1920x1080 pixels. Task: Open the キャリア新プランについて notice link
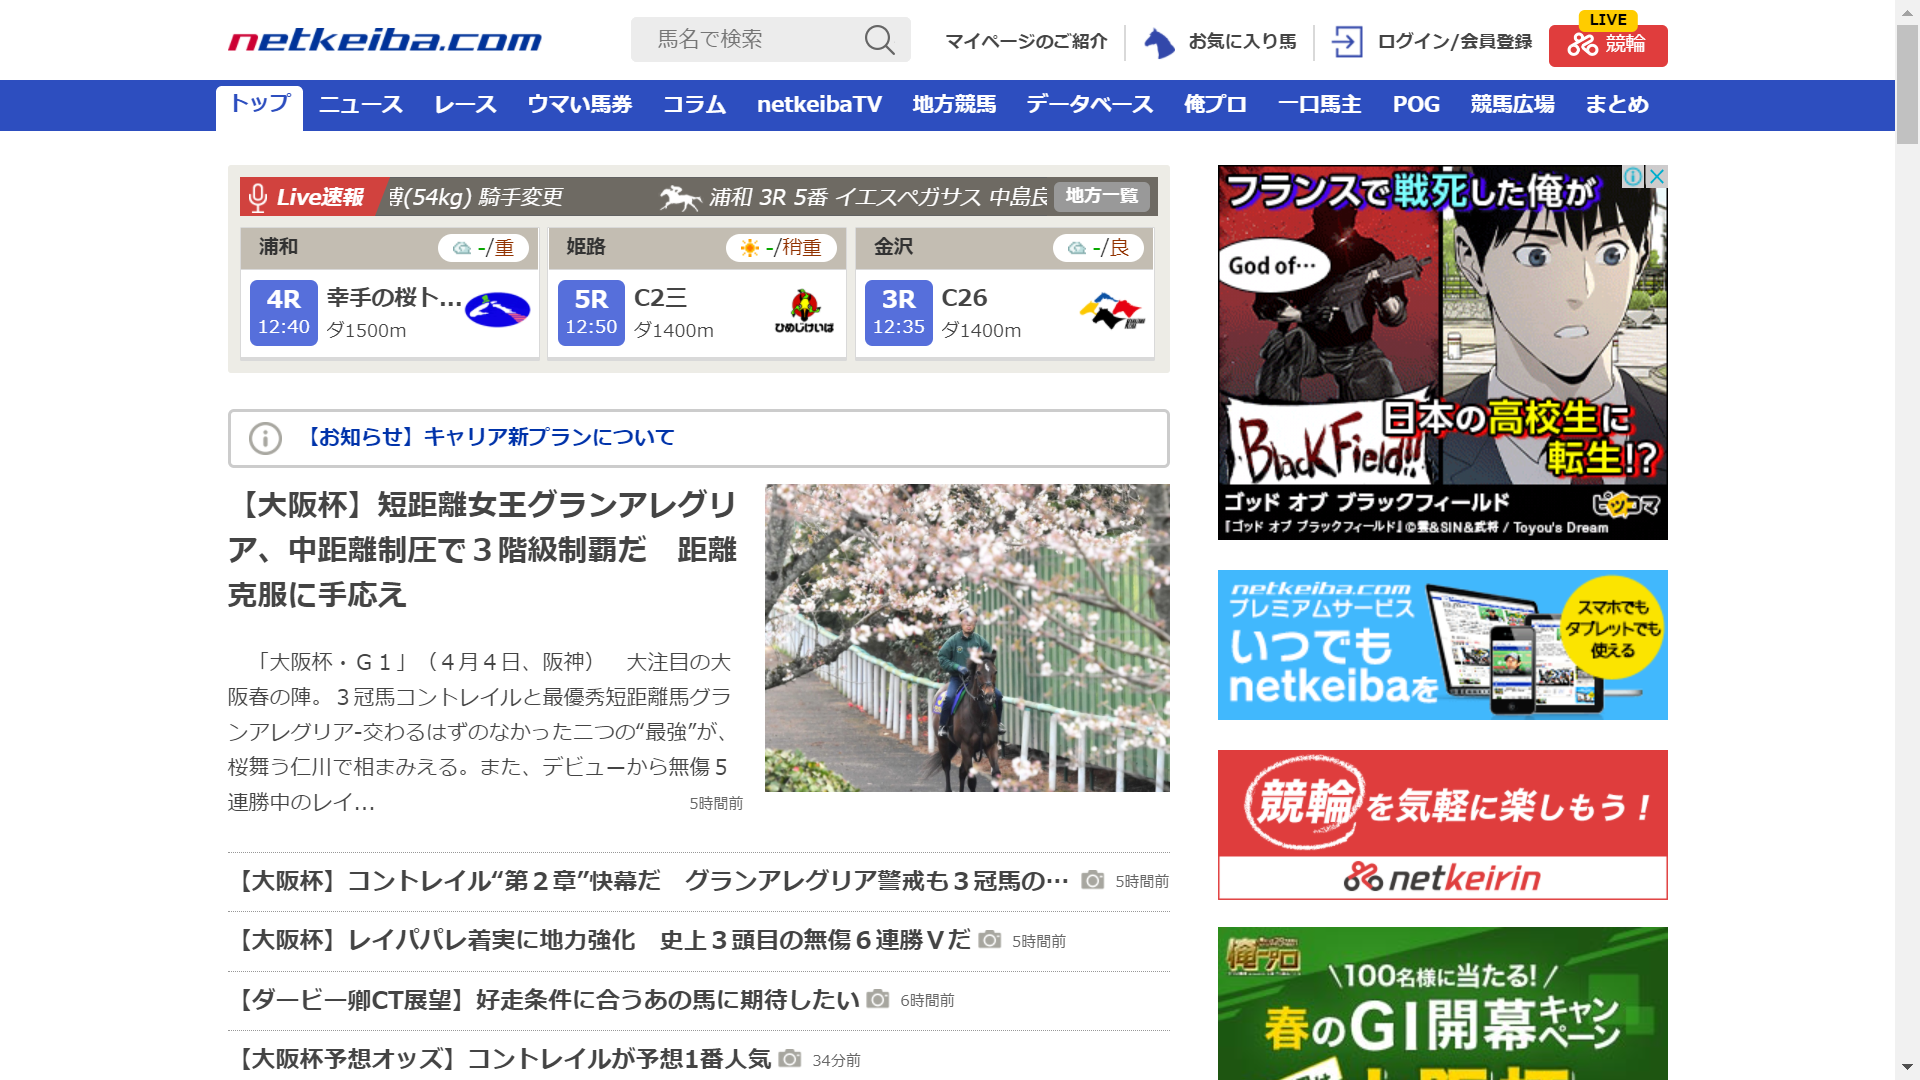pyautogui.click(x=489, y=437)
